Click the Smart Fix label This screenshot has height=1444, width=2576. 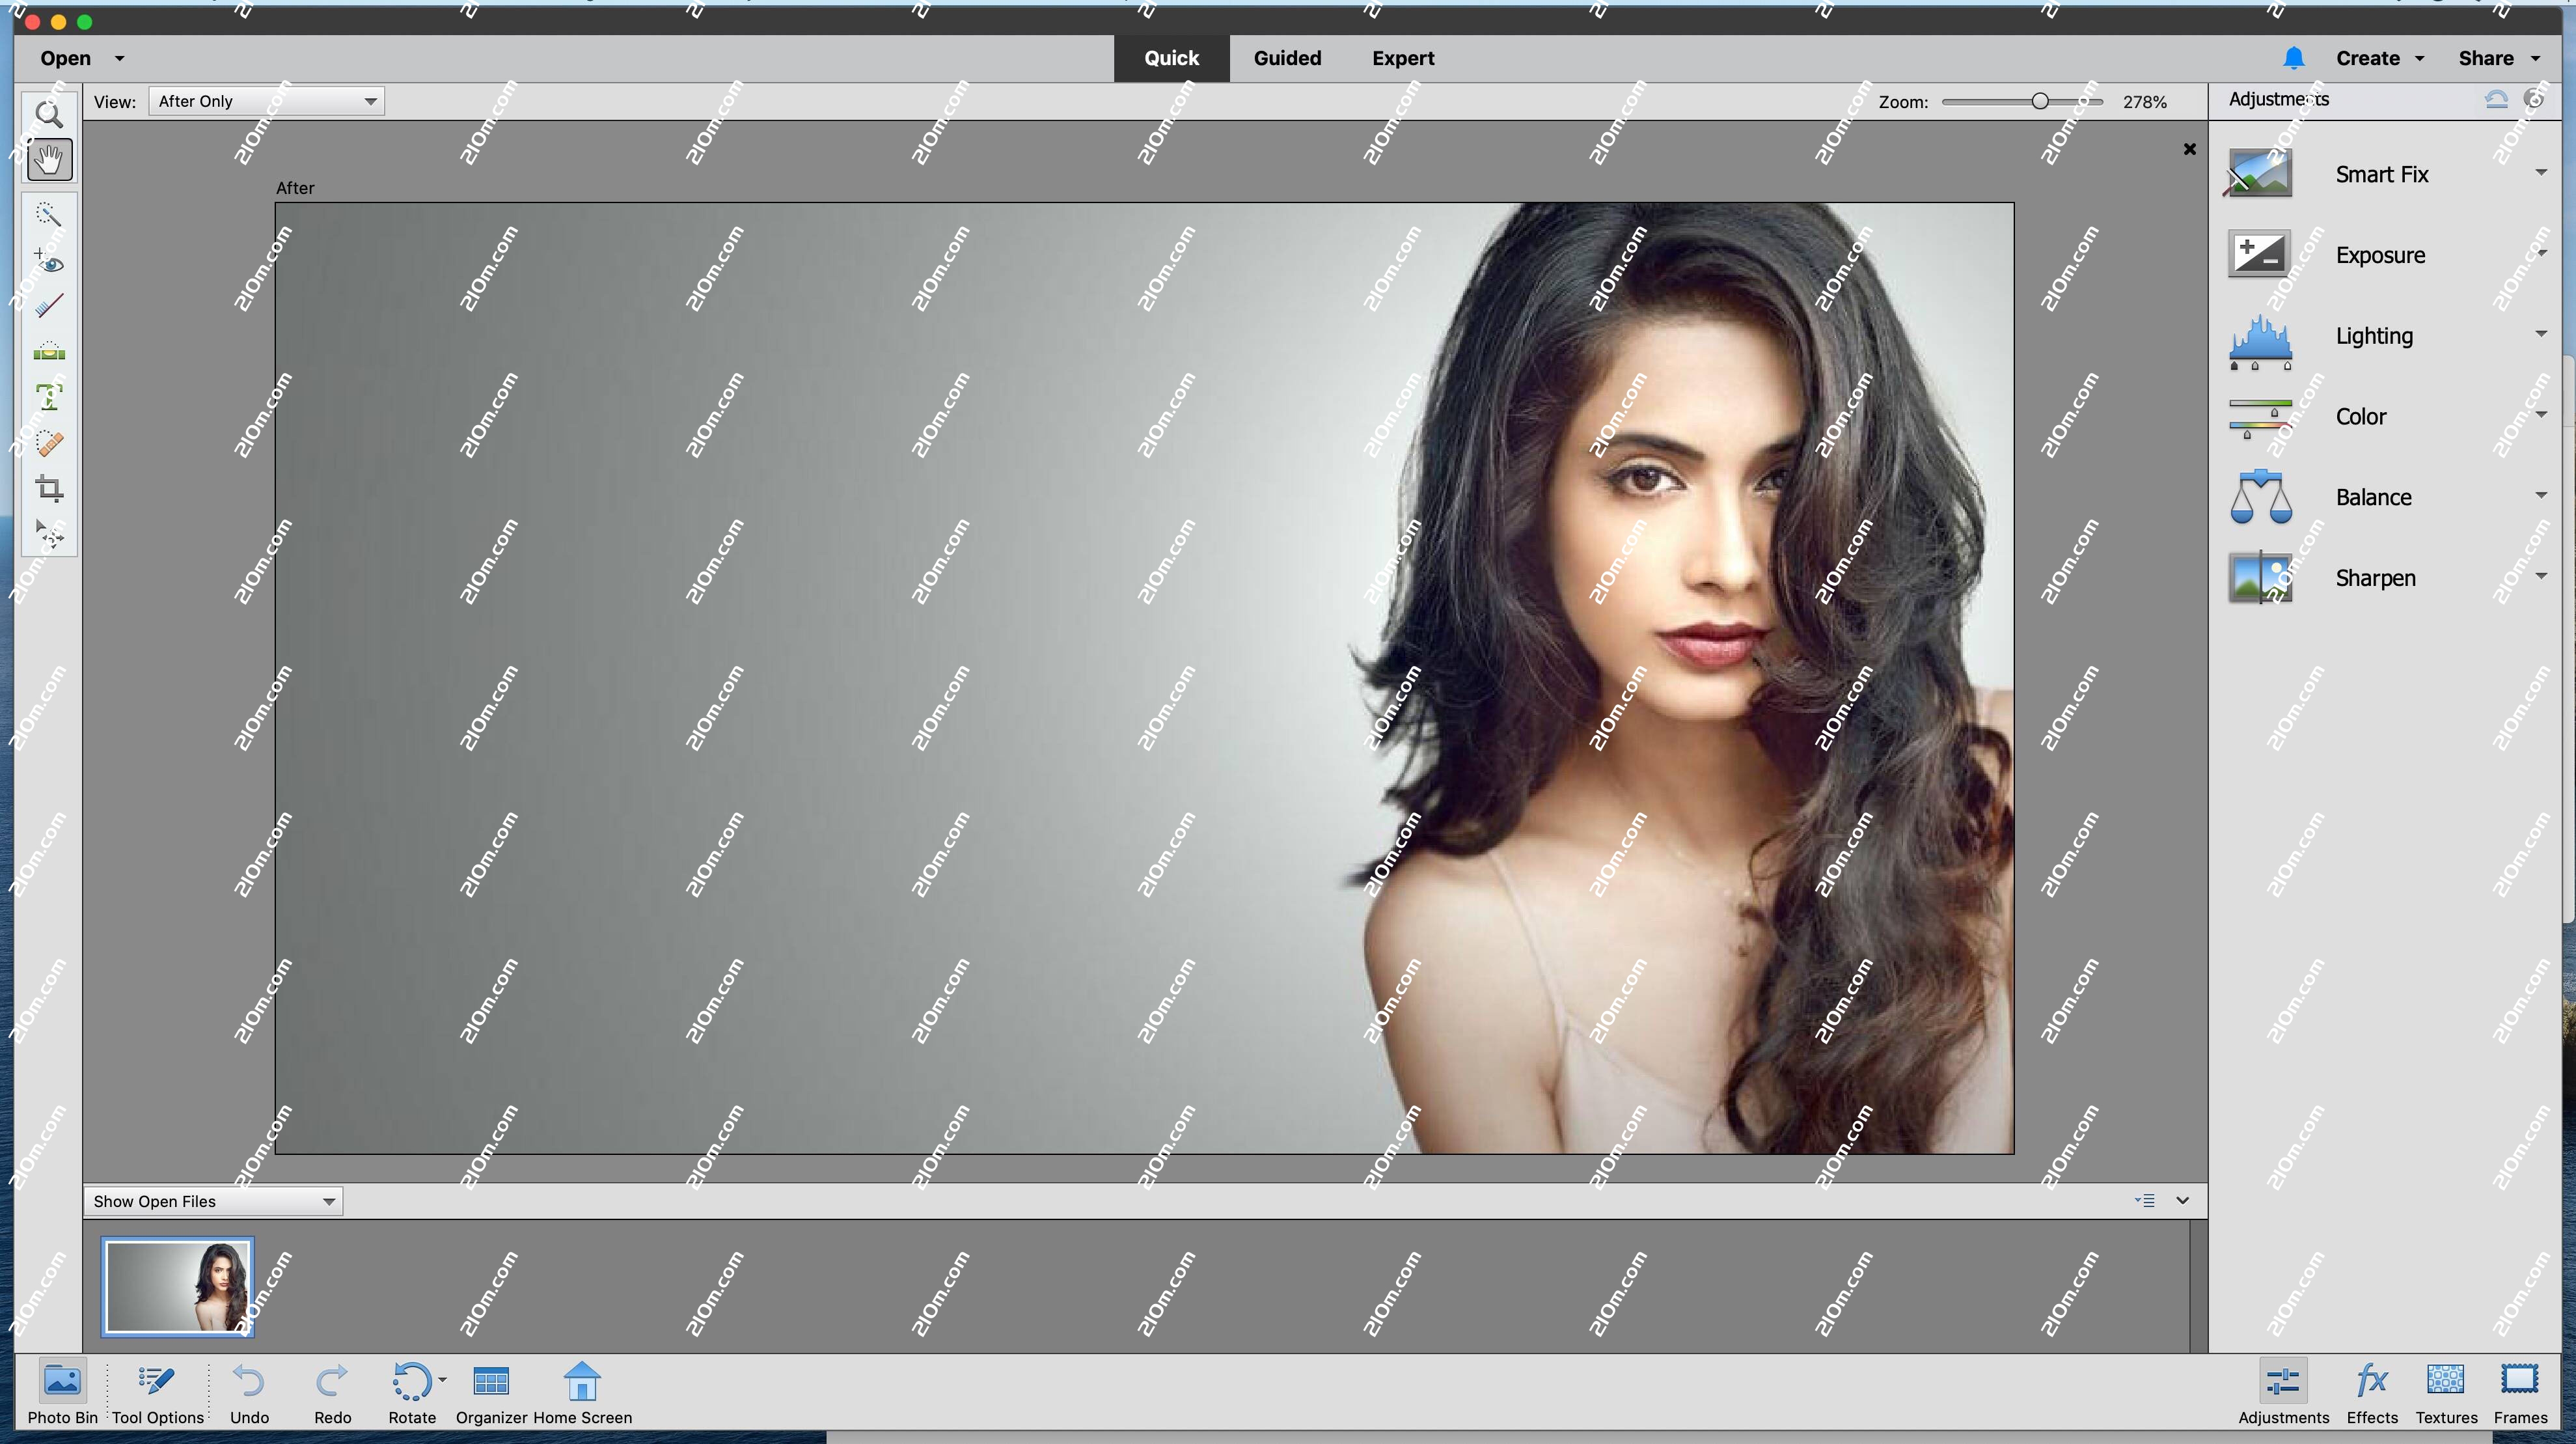(x=2382, y=174)
